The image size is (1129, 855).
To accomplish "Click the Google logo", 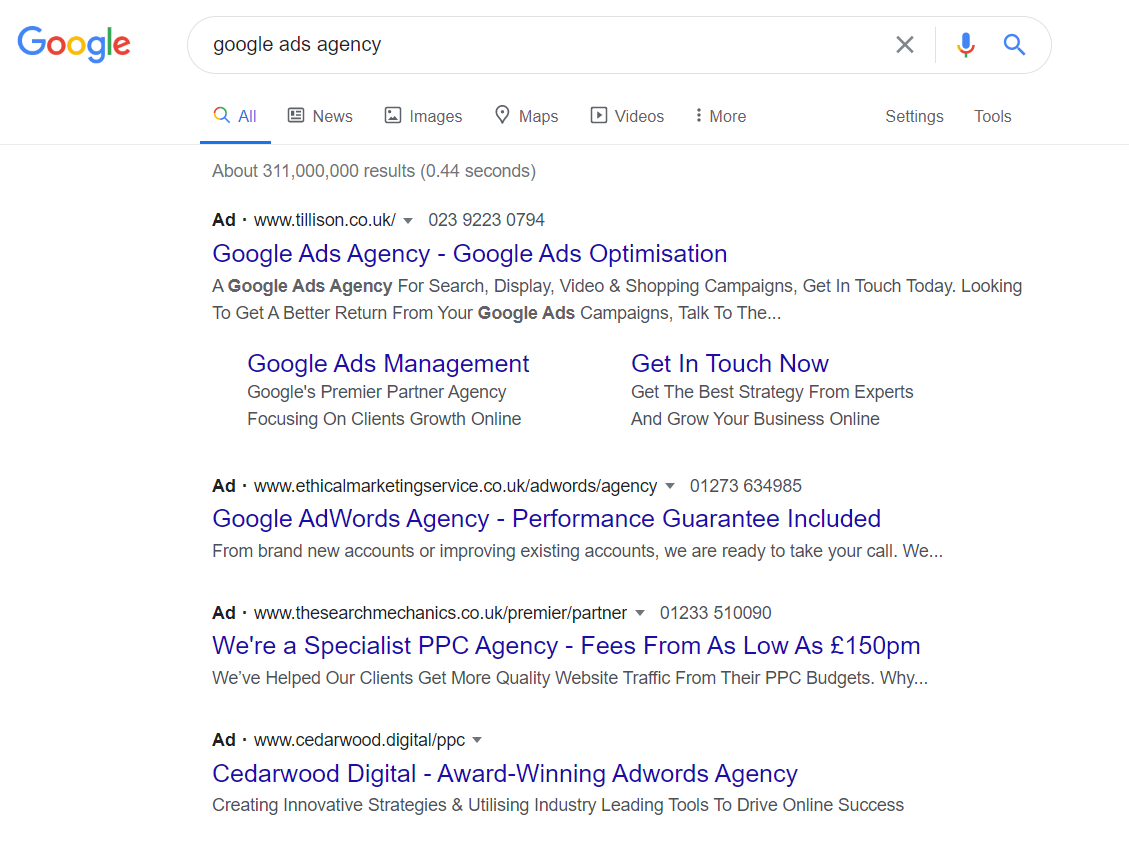I will 74,45.
